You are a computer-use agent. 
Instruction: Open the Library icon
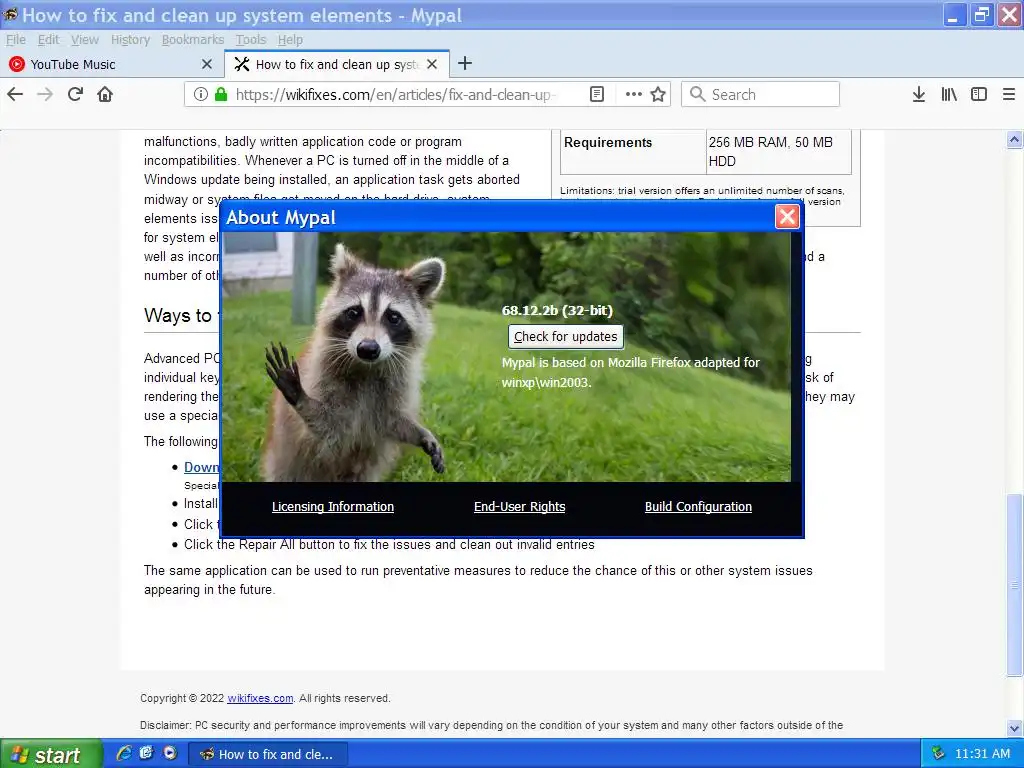coord(949,95)
